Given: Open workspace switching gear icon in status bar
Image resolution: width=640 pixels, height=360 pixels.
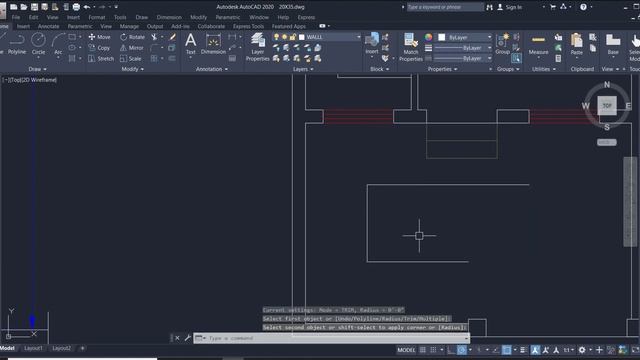Looking at the screenshot, I should pyautogui.click(x=582, y=350).
